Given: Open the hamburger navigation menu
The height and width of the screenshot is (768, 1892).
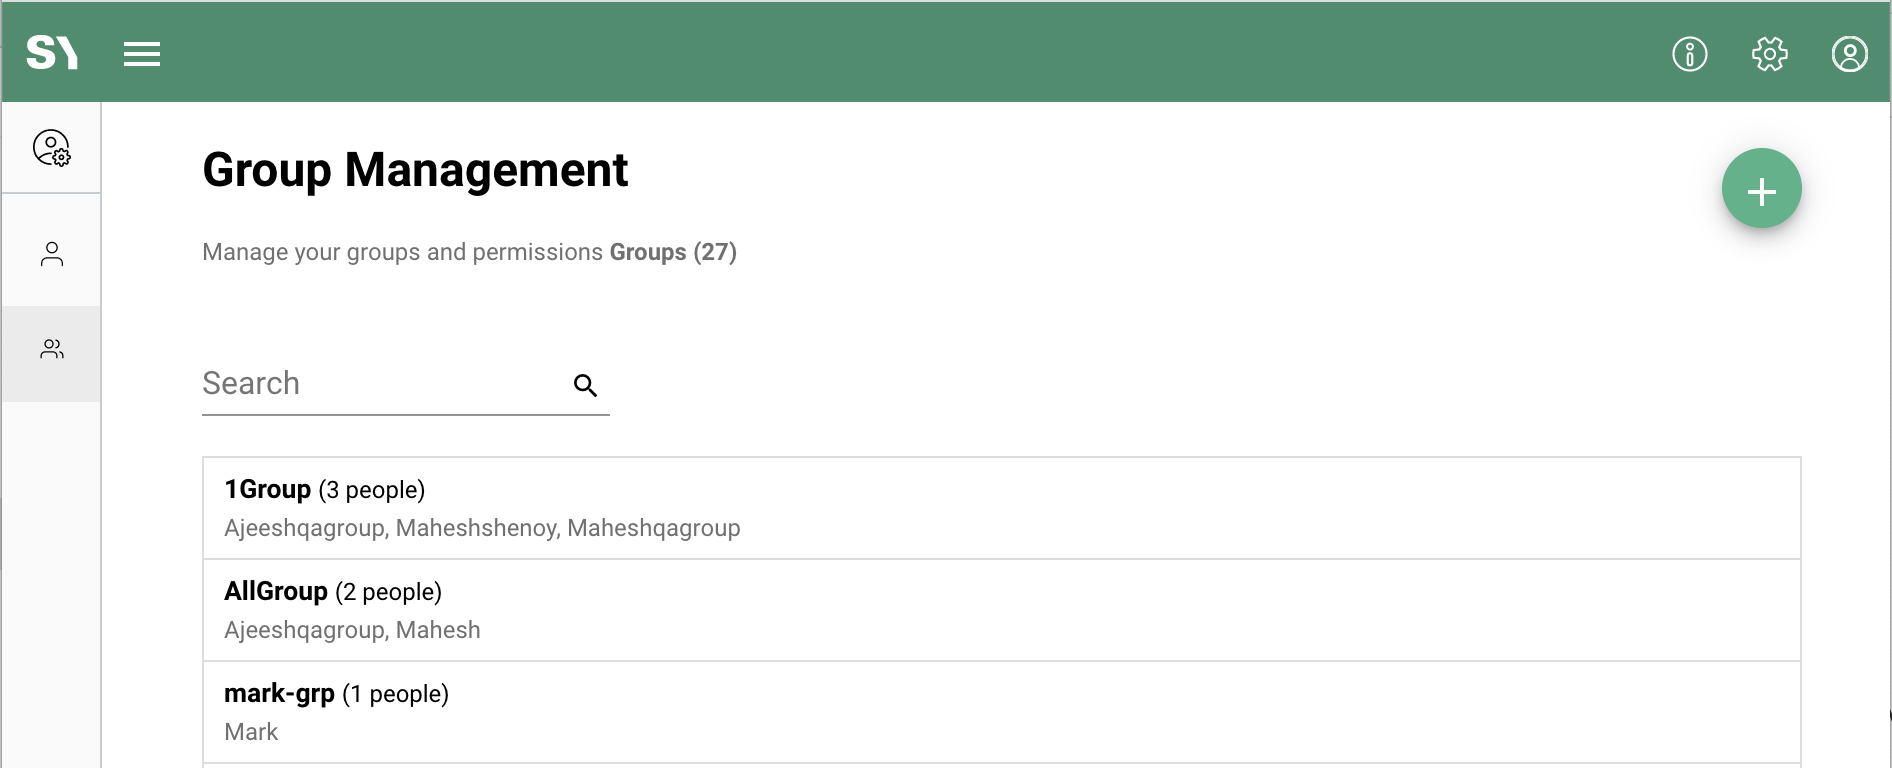Looking at the screenshot, I should pyautogui.click(x=142, y=54).
